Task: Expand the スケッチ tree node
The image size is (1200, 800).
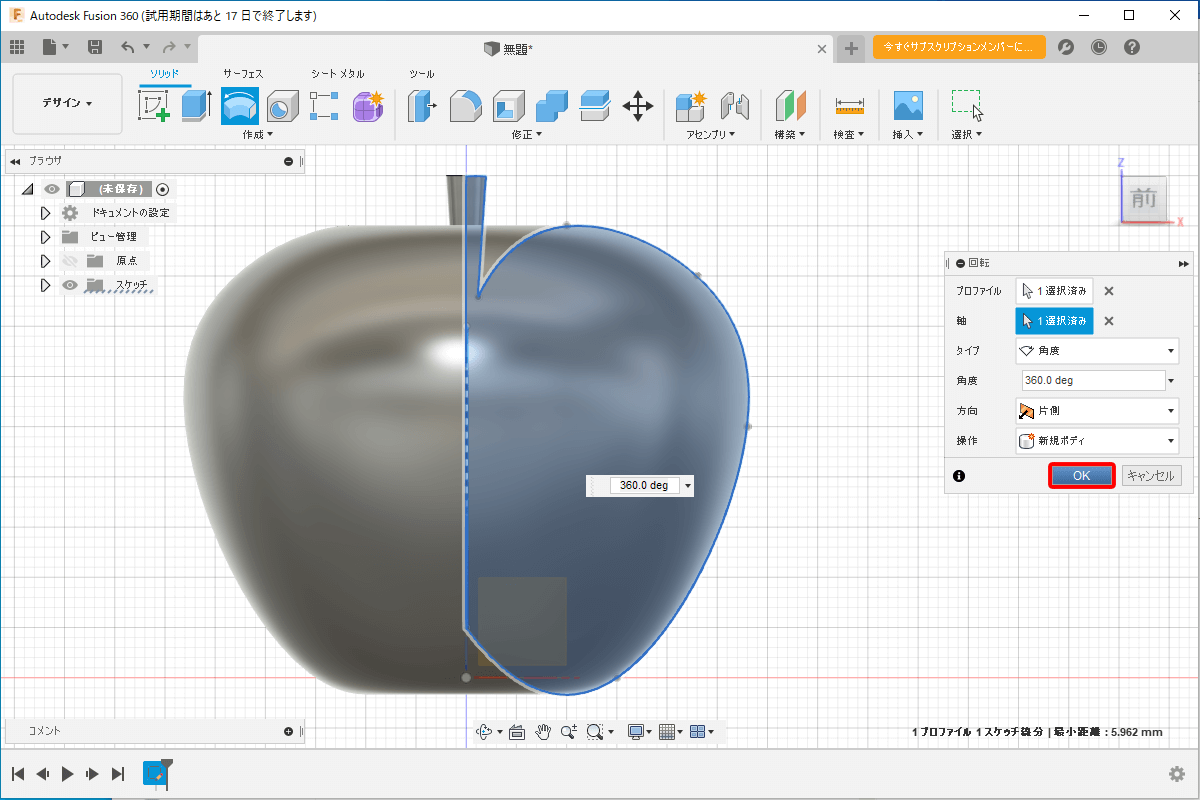Action: (x=45, y=285)
